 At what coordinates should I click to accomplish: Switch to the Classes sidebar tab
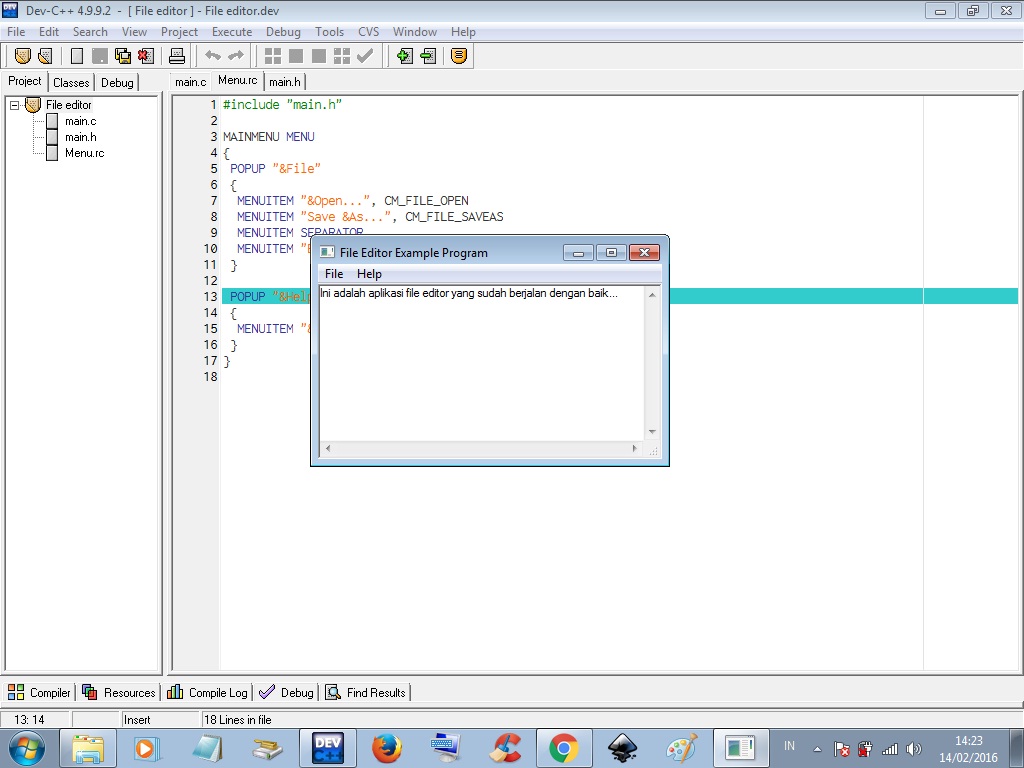pos(71,83)
